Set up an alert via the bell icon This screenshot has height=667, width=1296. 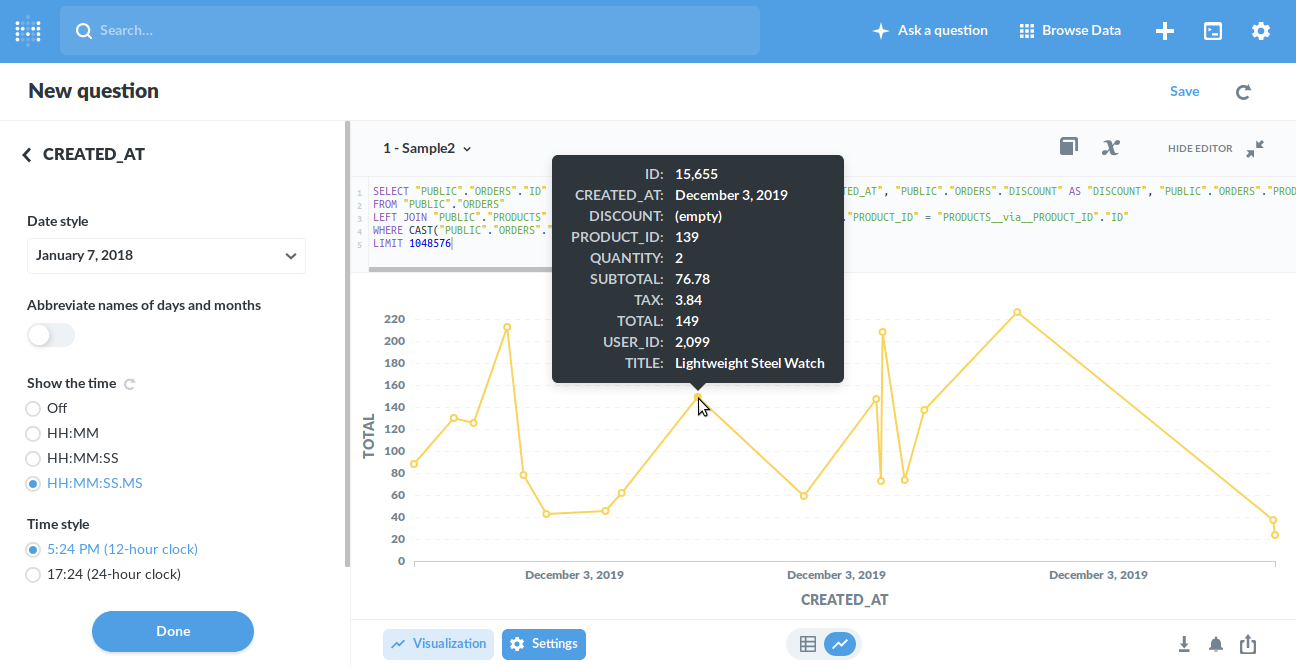point(1216,644)
